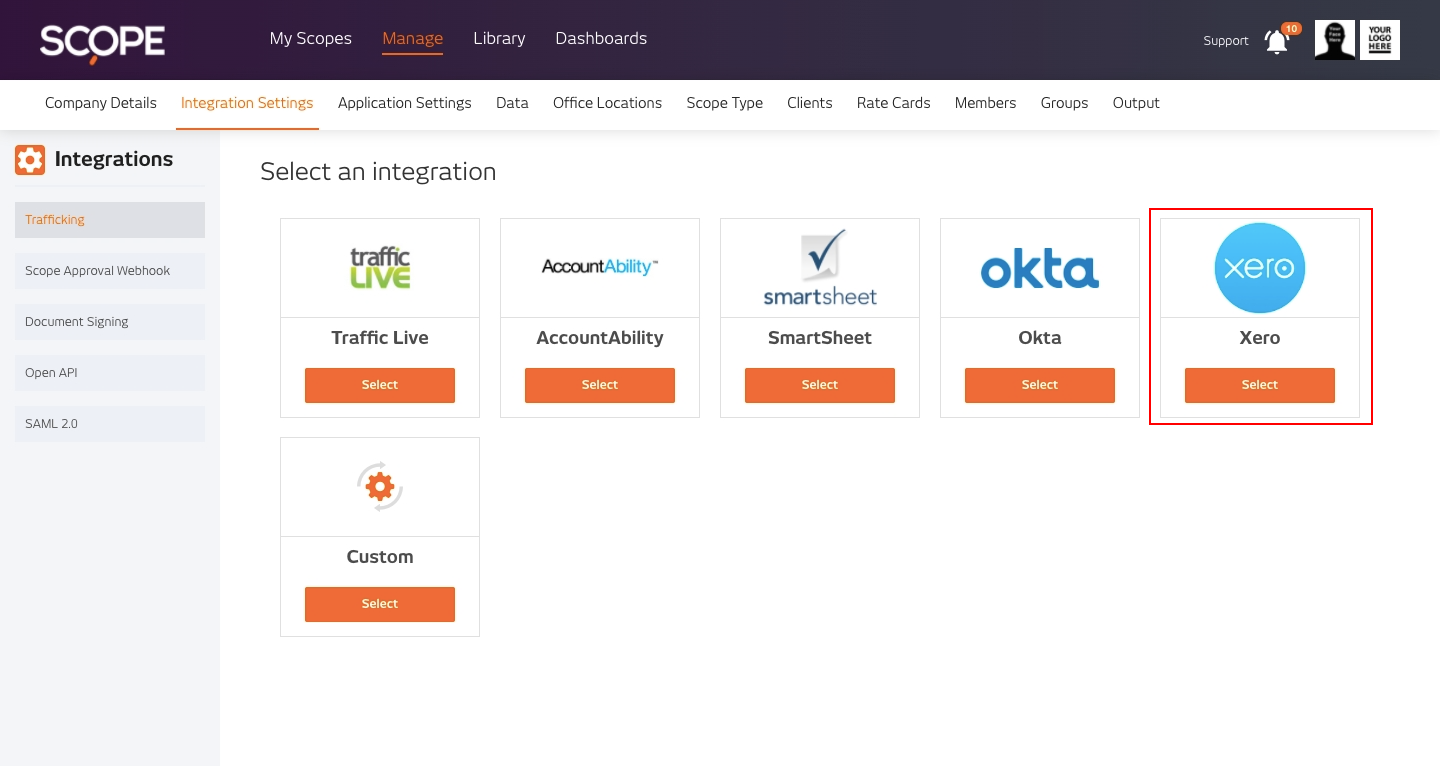Open the Data tab
The width and height of the screenshot is (1440, 766).
click(512, 103)
